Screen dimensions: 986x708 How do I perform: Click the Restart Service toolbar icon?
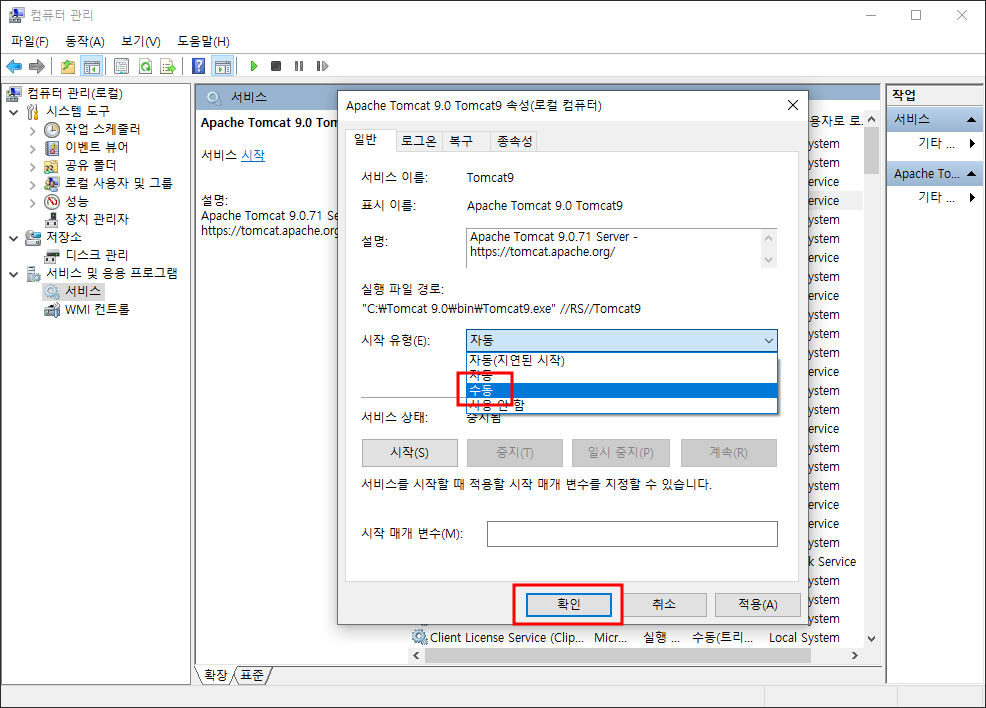[322, 66]
